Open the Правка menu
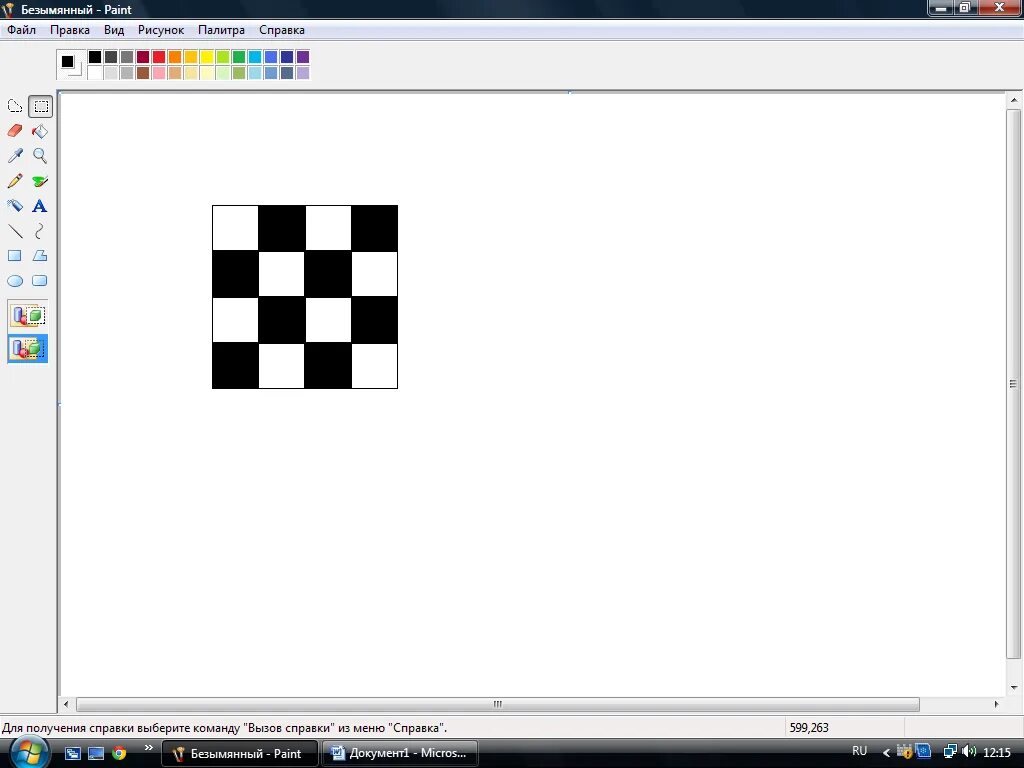Viewport: 1024px width, 768px height. click(70, 30)
